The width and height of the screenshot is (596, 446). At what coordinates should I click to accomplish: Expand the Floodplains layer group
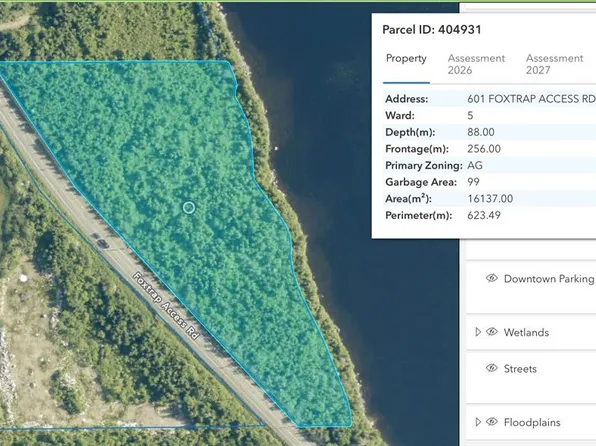pyautogui.click(x=478, y=422)
